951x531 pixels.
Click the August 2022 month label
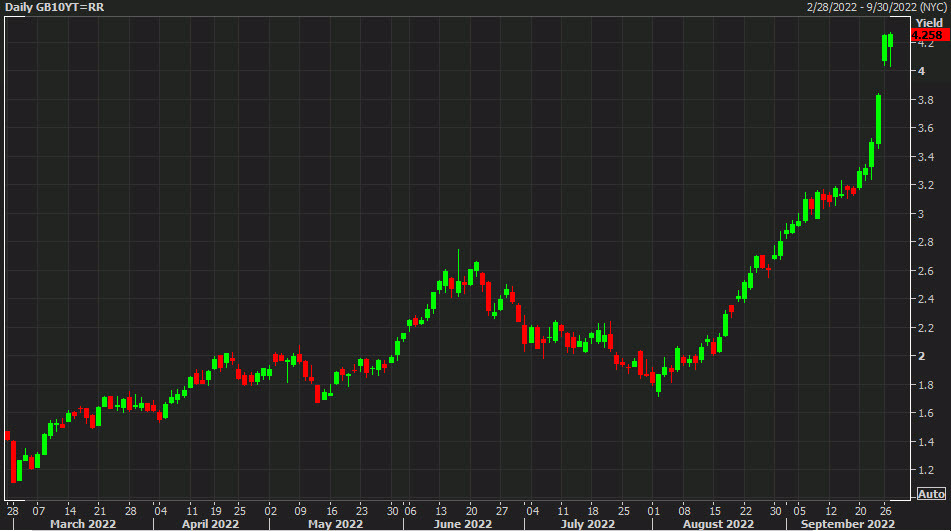click(719, 524)
